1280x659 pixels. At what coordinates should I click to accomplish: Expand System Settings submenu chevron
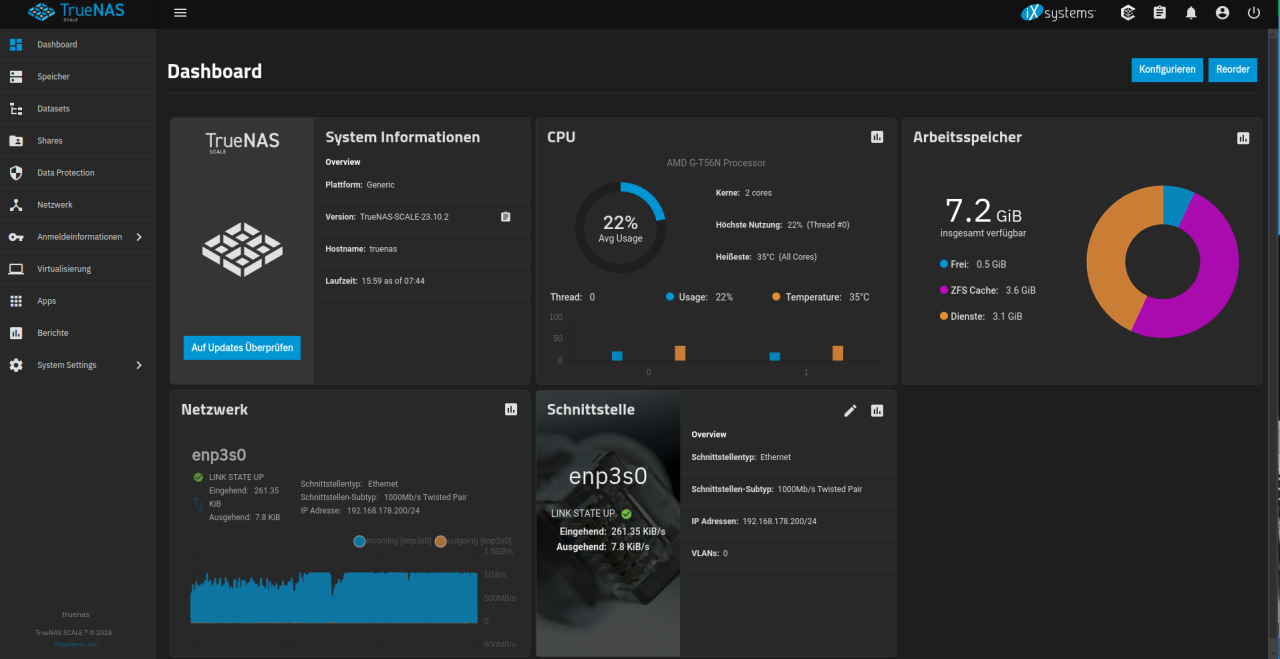139,365
